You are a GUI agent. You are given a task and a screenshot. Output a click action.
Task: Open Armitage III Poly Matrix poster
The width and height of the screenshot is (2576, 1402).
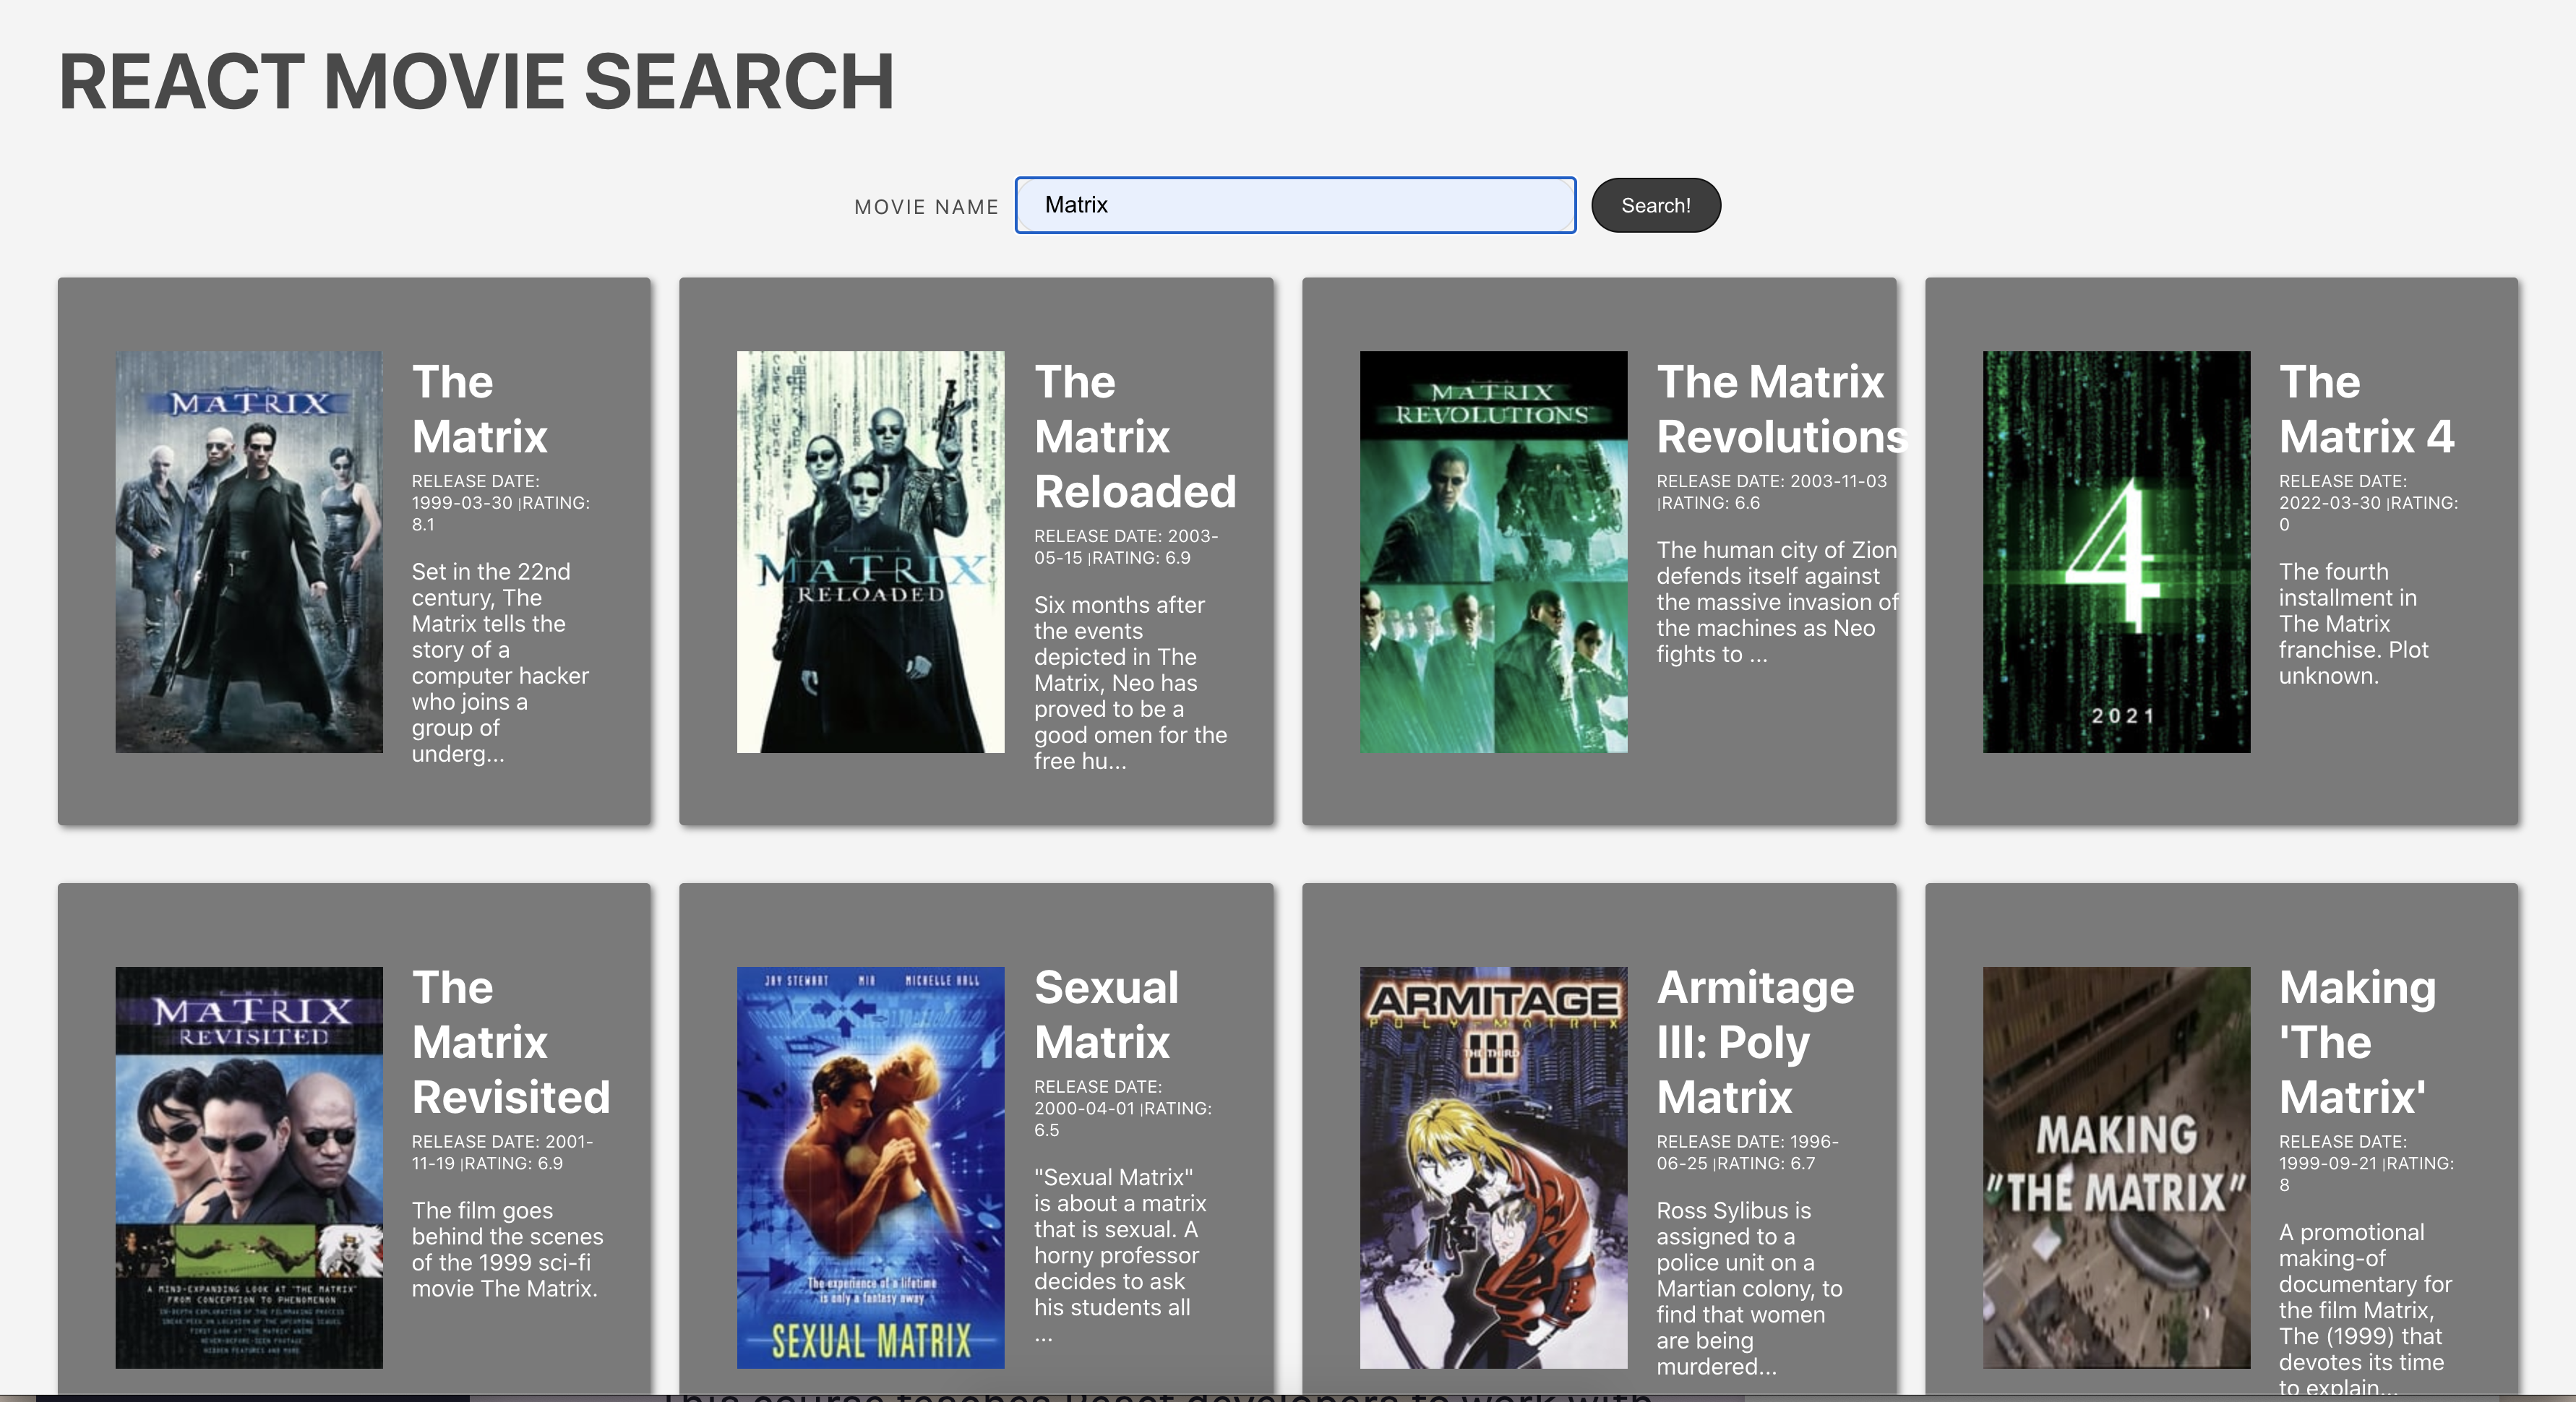point(1493,1167)
